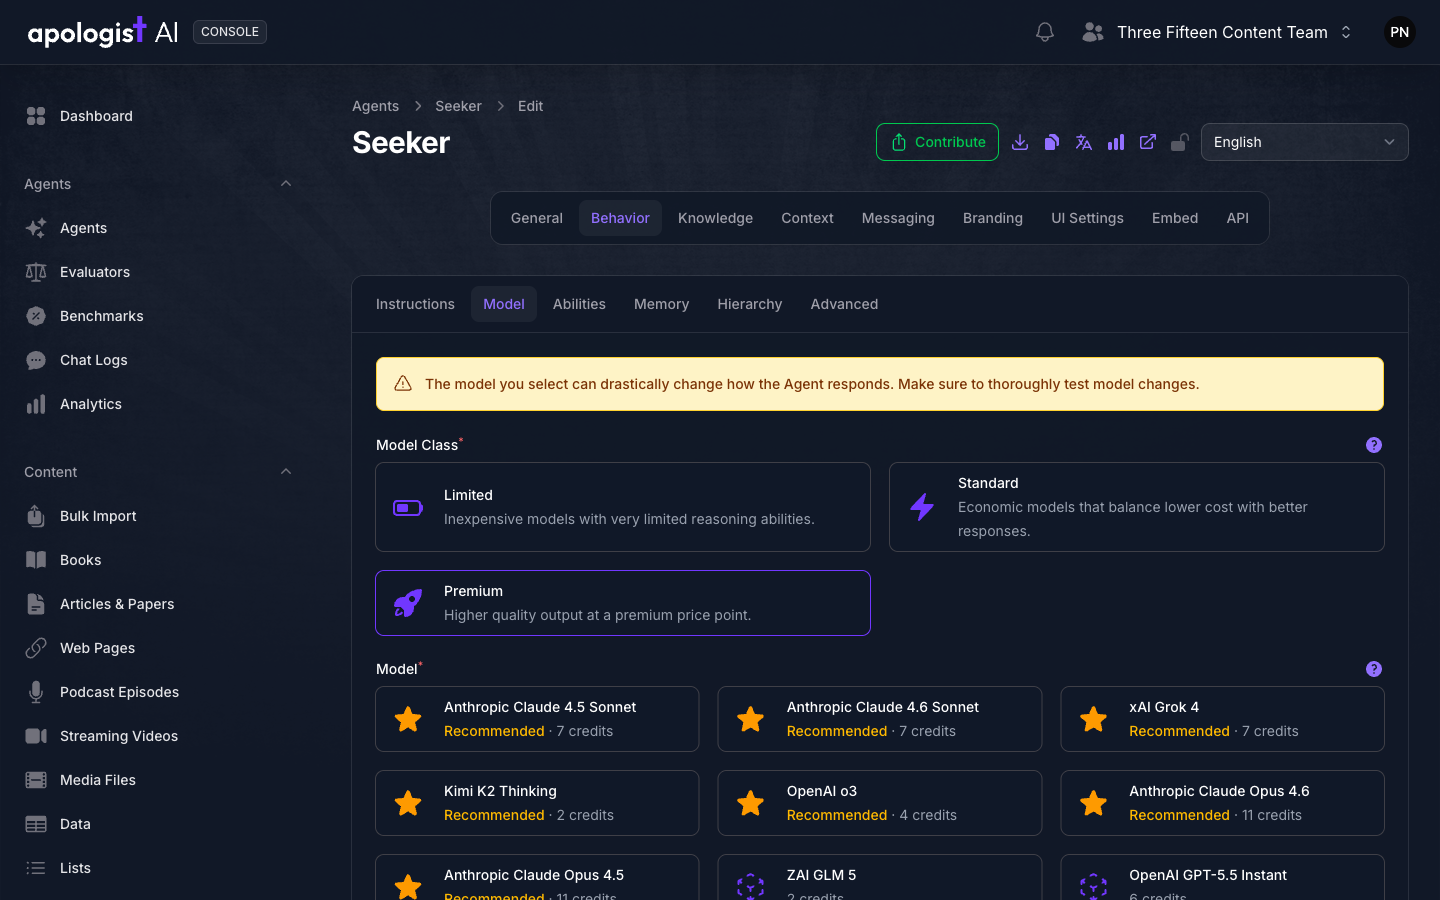Collapse the Content sidebar section

click(286, 472)
